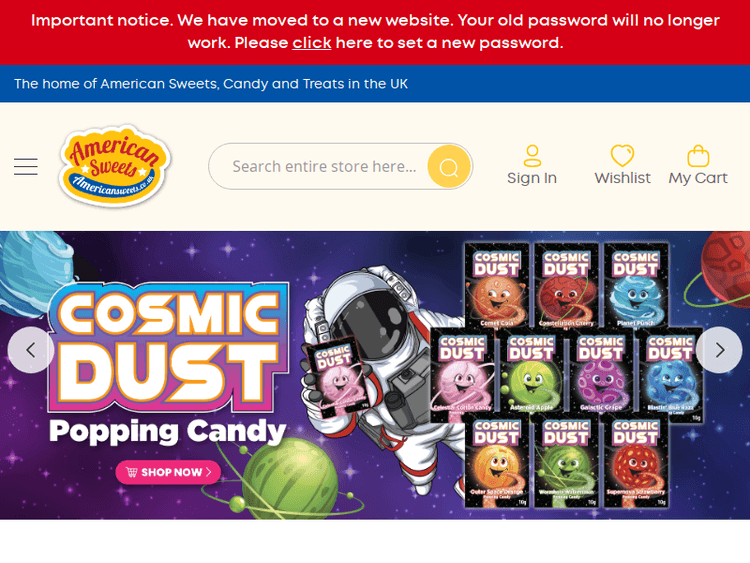Click the Sign In text label

click(532, 178)
